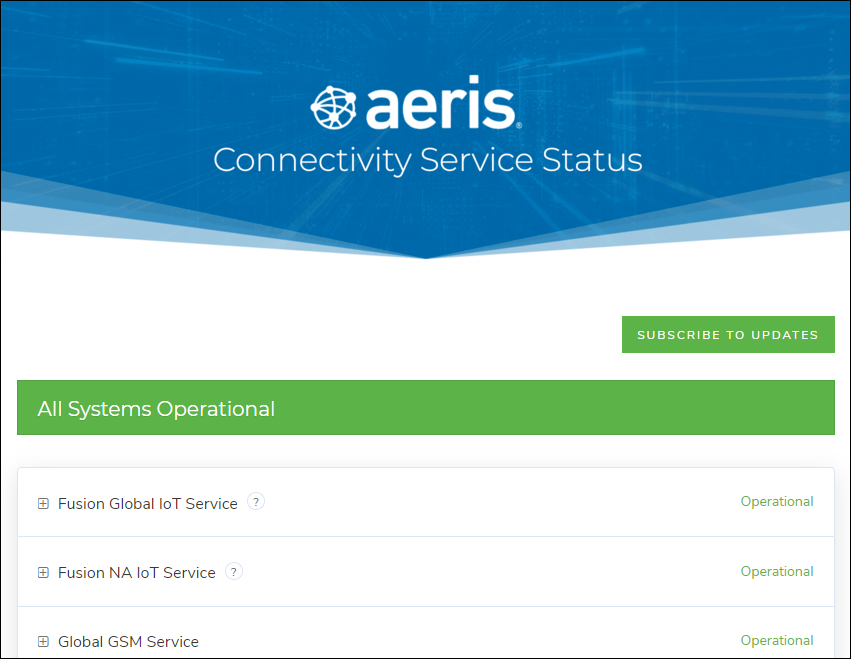Screen dimensions: 851x659
Task: Click the Operational status of Global GSM Service
Action: pyautogui.click(x=777, y=641)
